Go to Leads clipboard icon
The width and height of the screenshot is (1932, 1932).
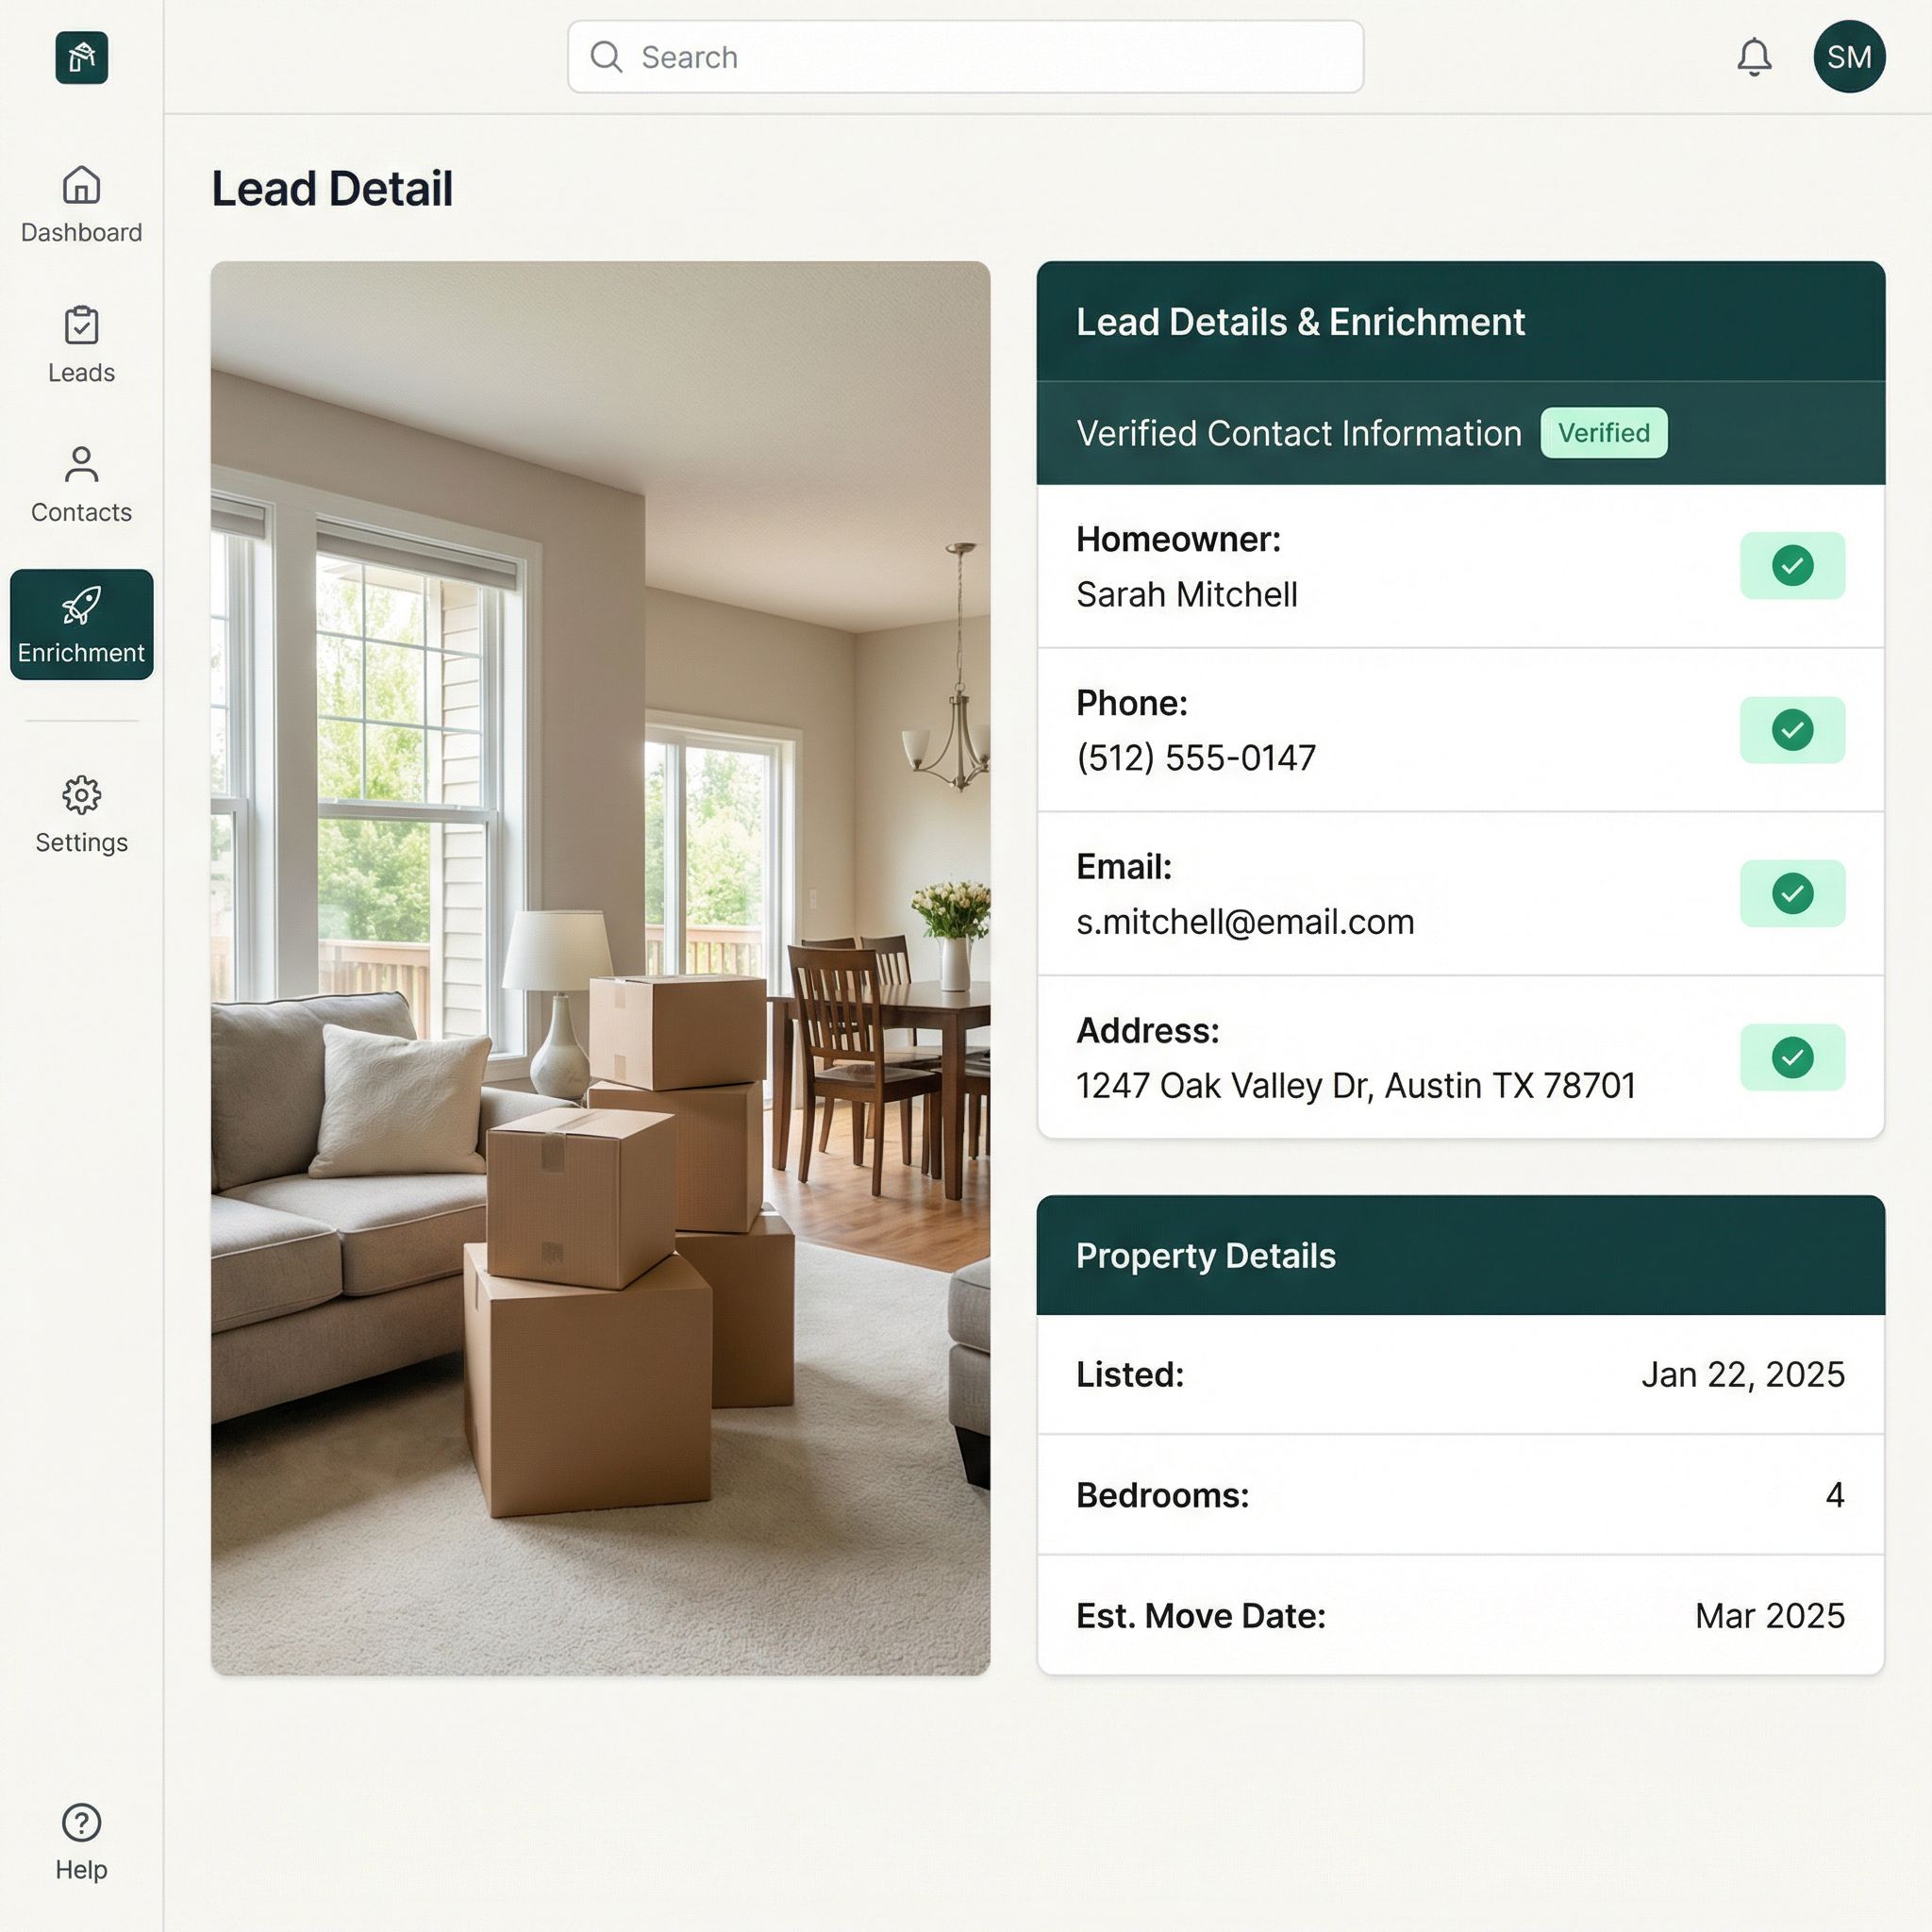point(81,325)
